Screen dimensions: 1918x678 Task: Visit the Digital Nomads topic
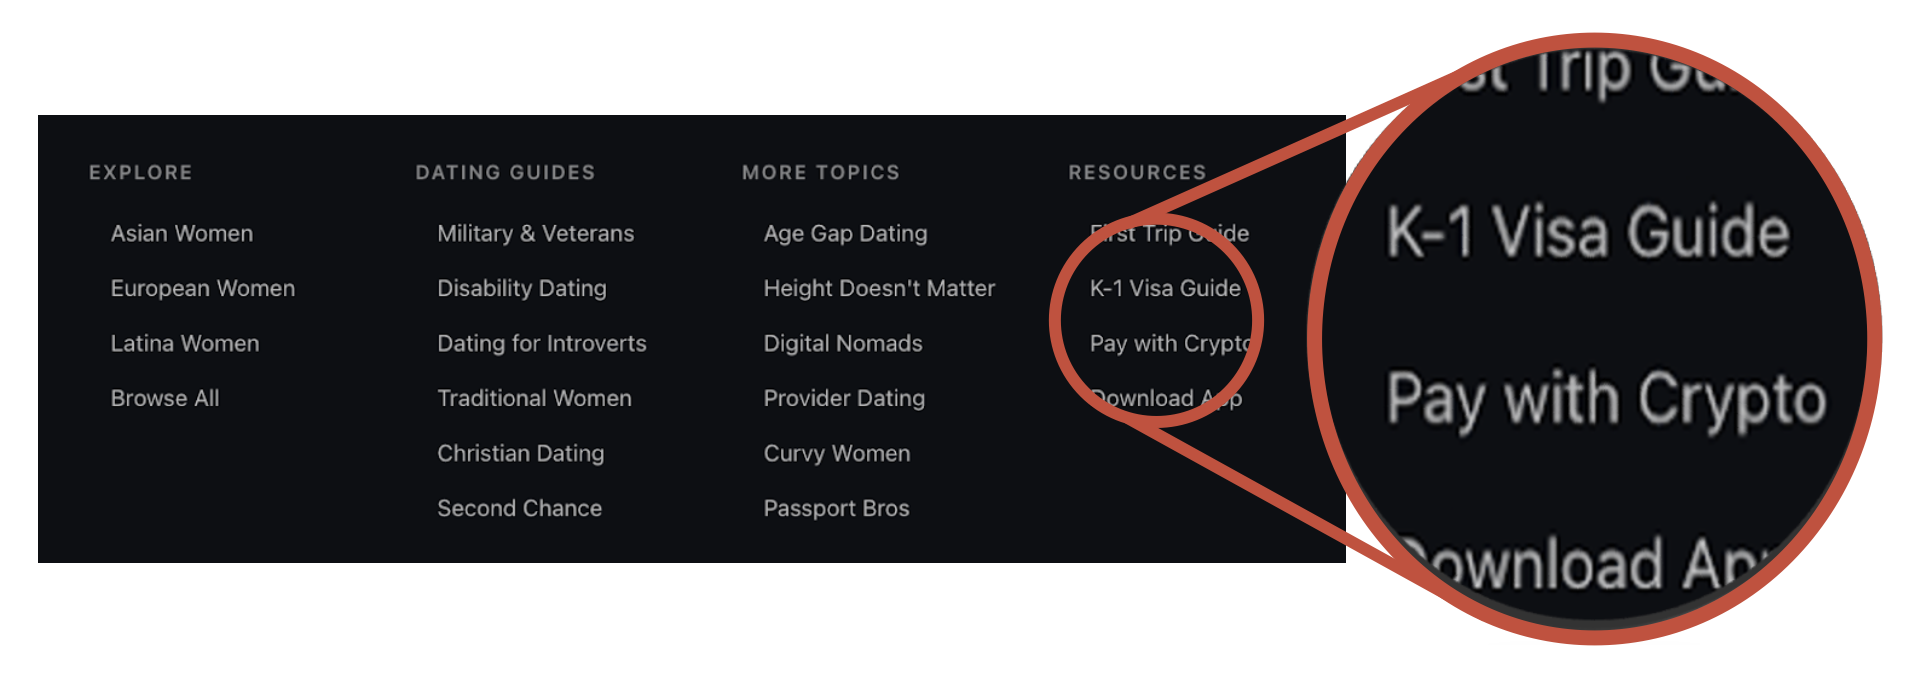842,343
